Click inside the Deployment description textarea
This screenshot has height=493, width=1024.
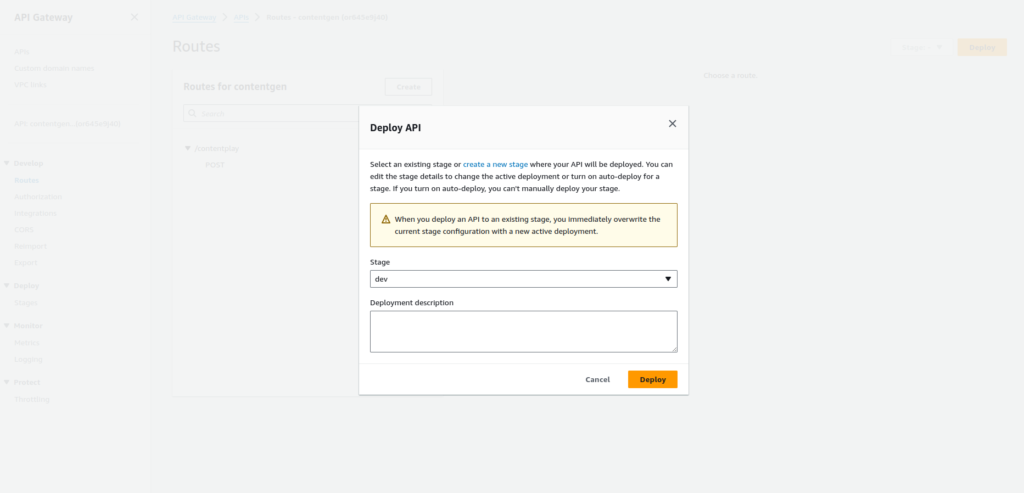pos(523,331)
